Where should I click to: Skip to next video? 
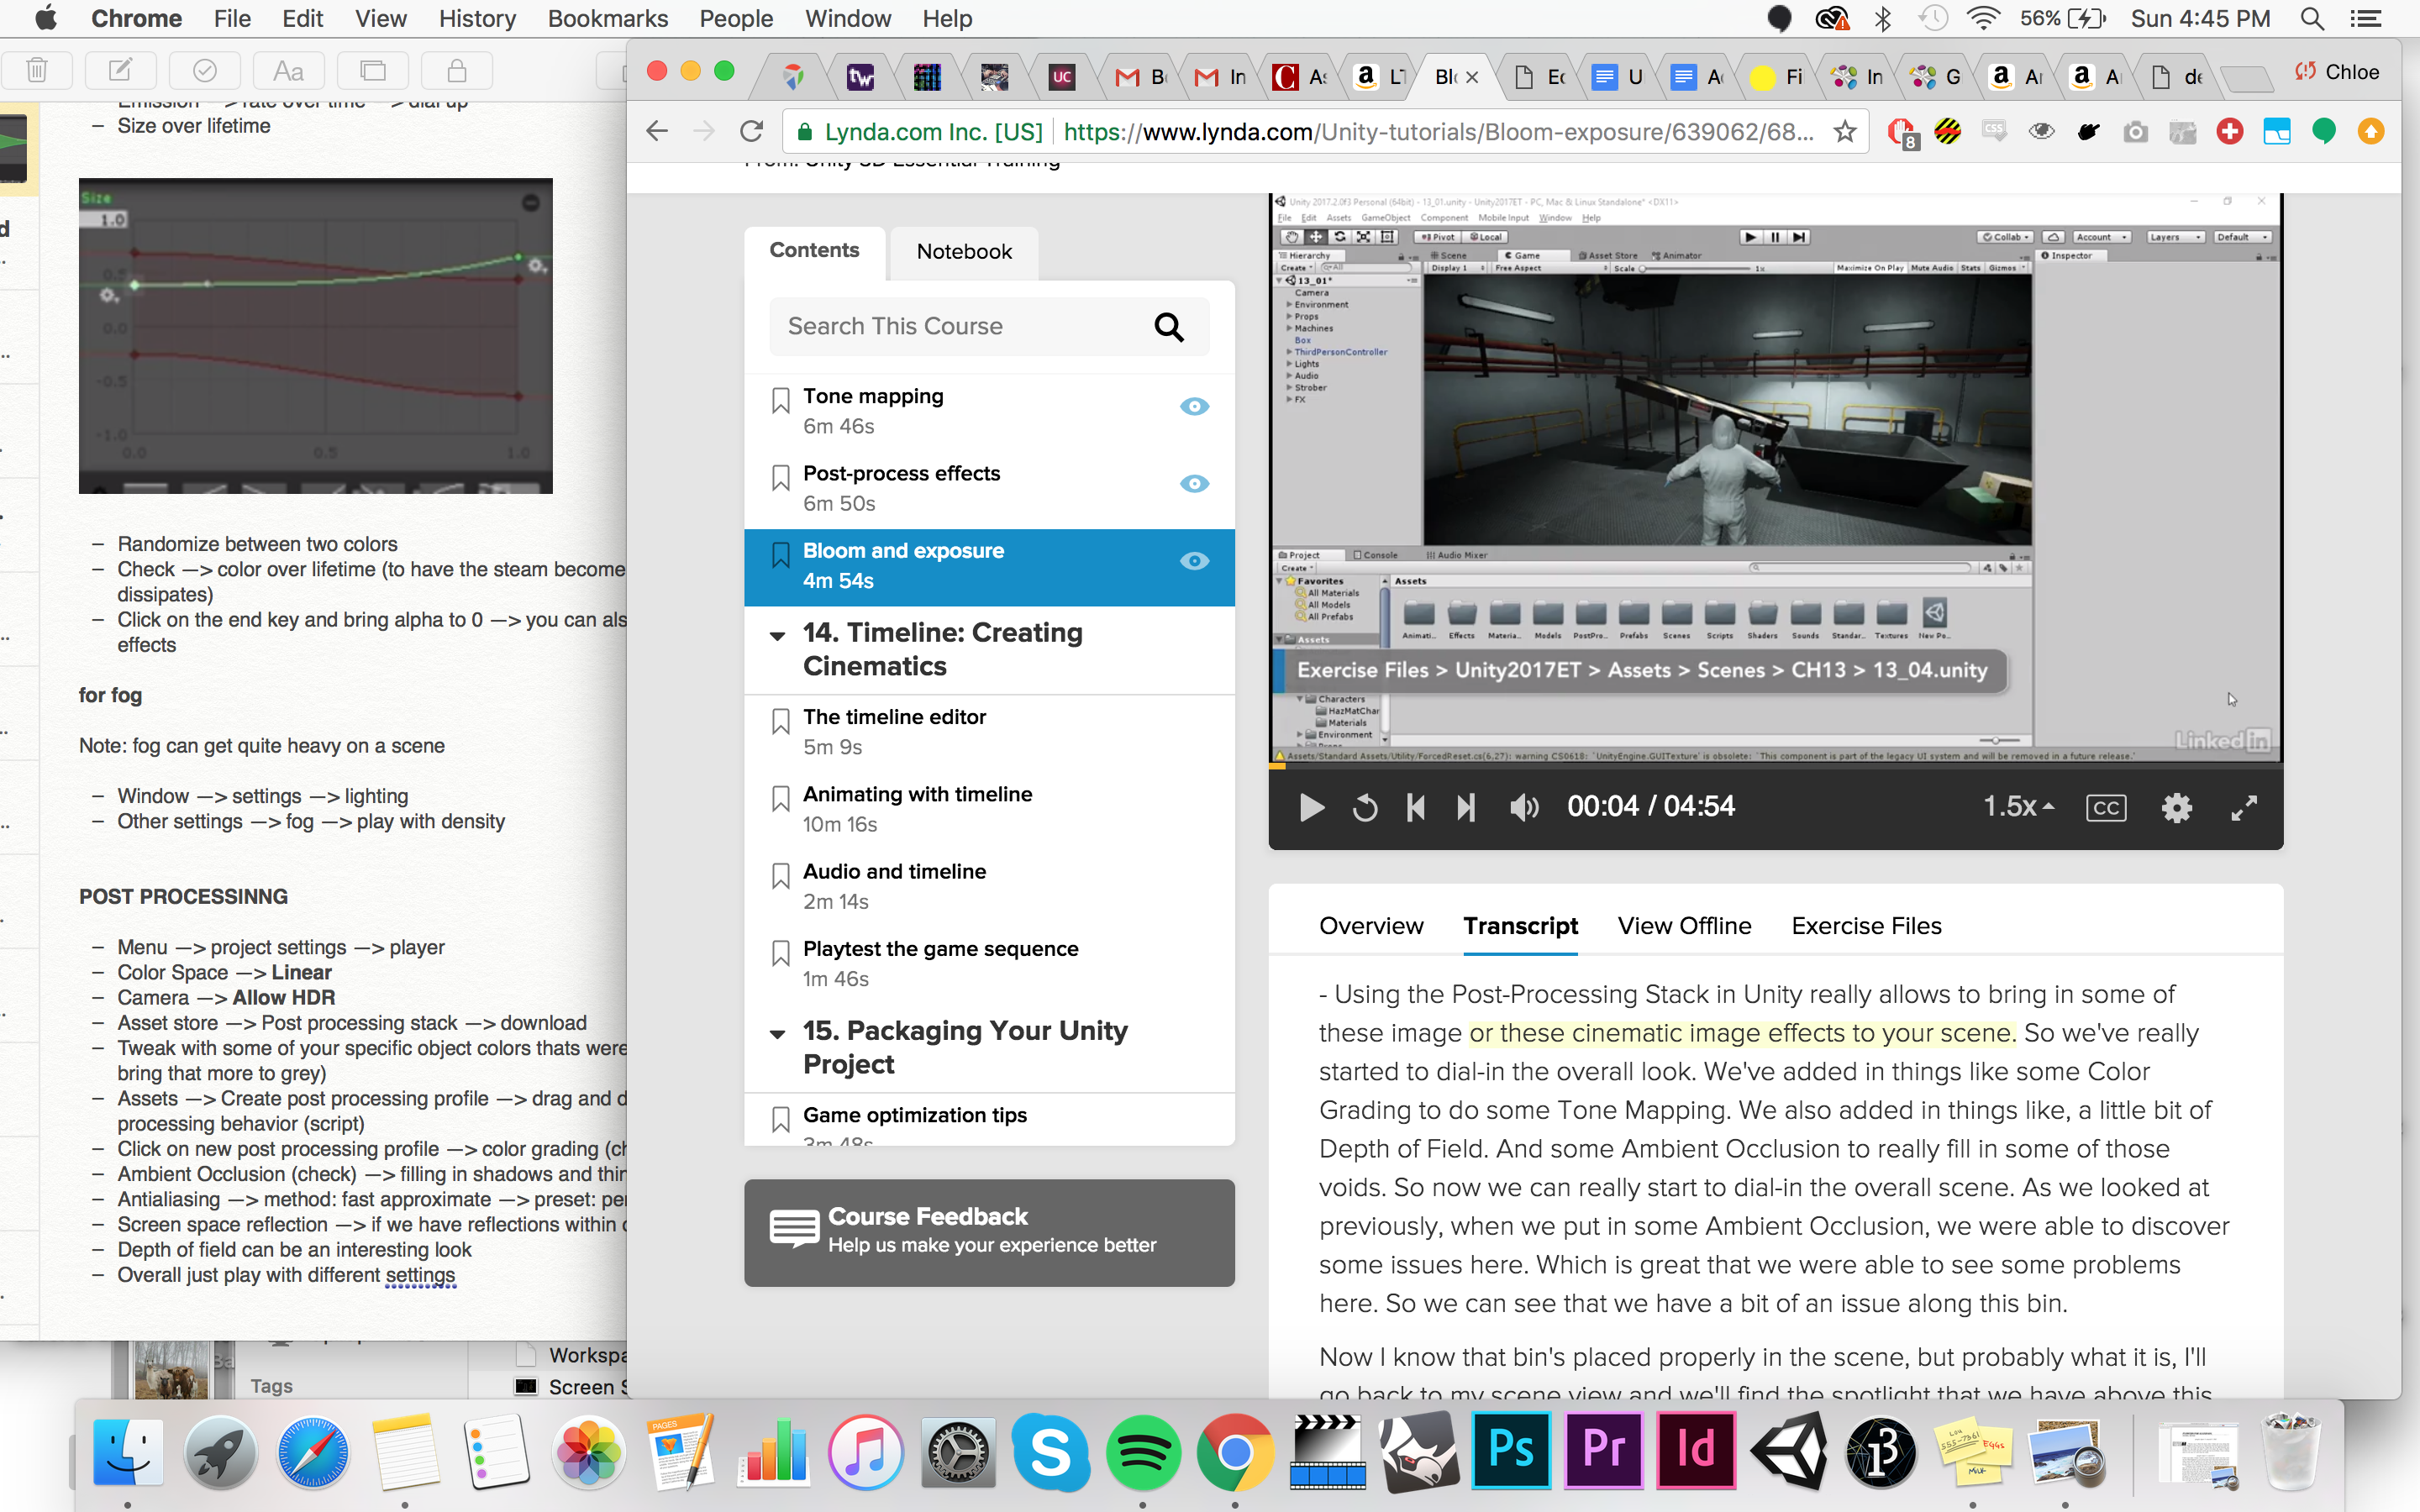[1466, 807]
